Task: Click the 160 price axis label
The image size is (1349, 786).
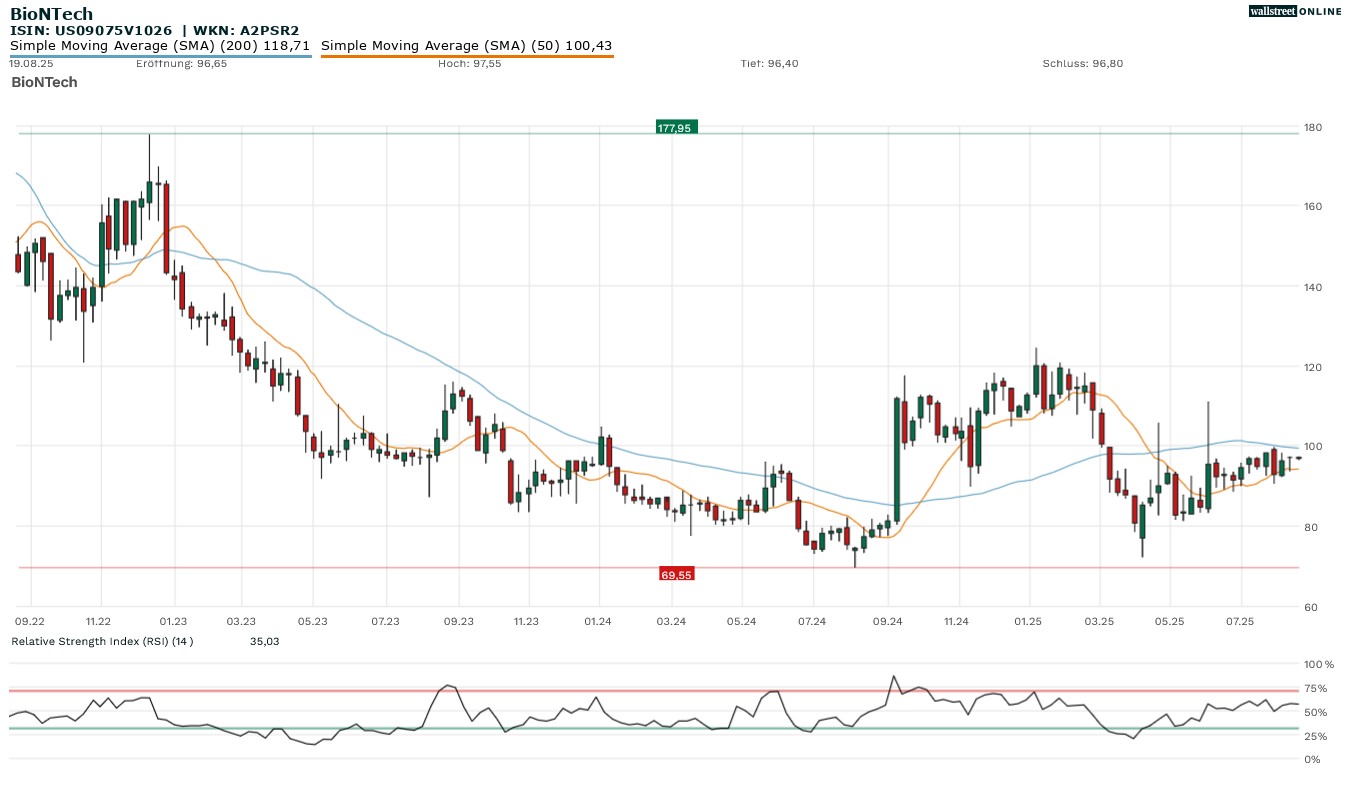Action: 1313,207
